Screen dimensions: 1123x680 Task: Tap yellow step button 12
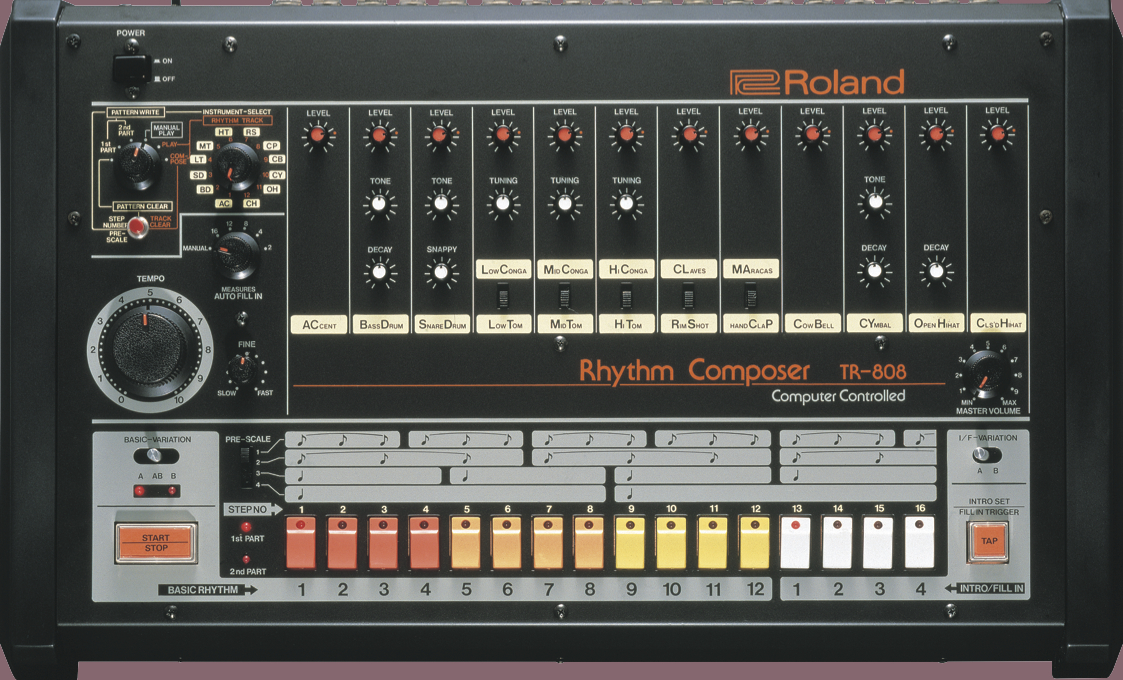[754, 543]
